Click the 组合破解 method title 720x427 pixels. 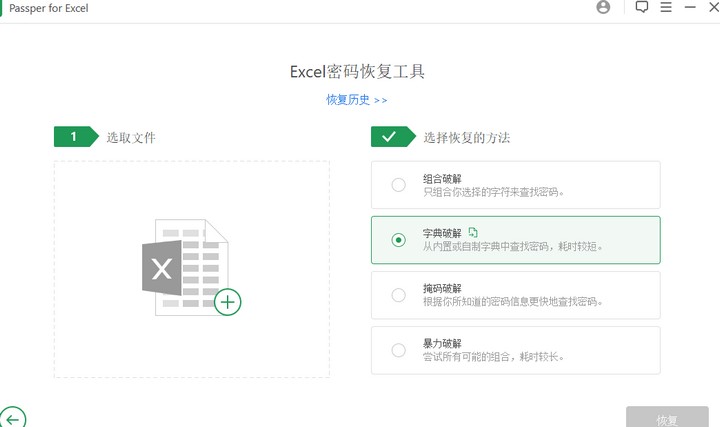(x=442, y=178)
